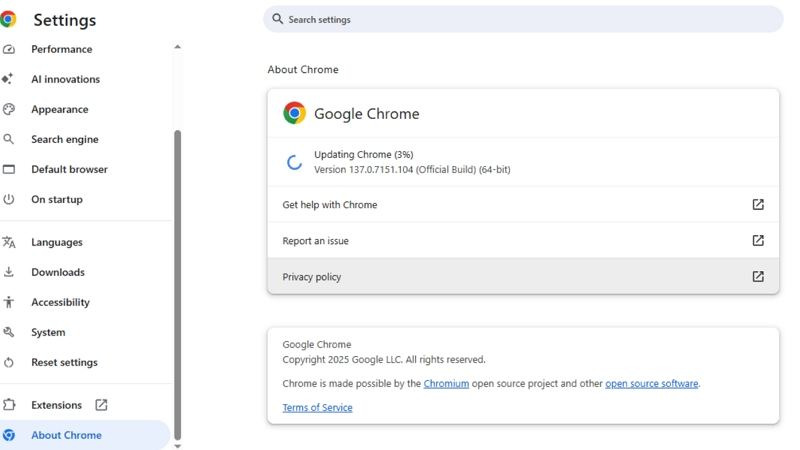
Task: Click the AI innovations sparkle icon
Action: click(8, 79)
